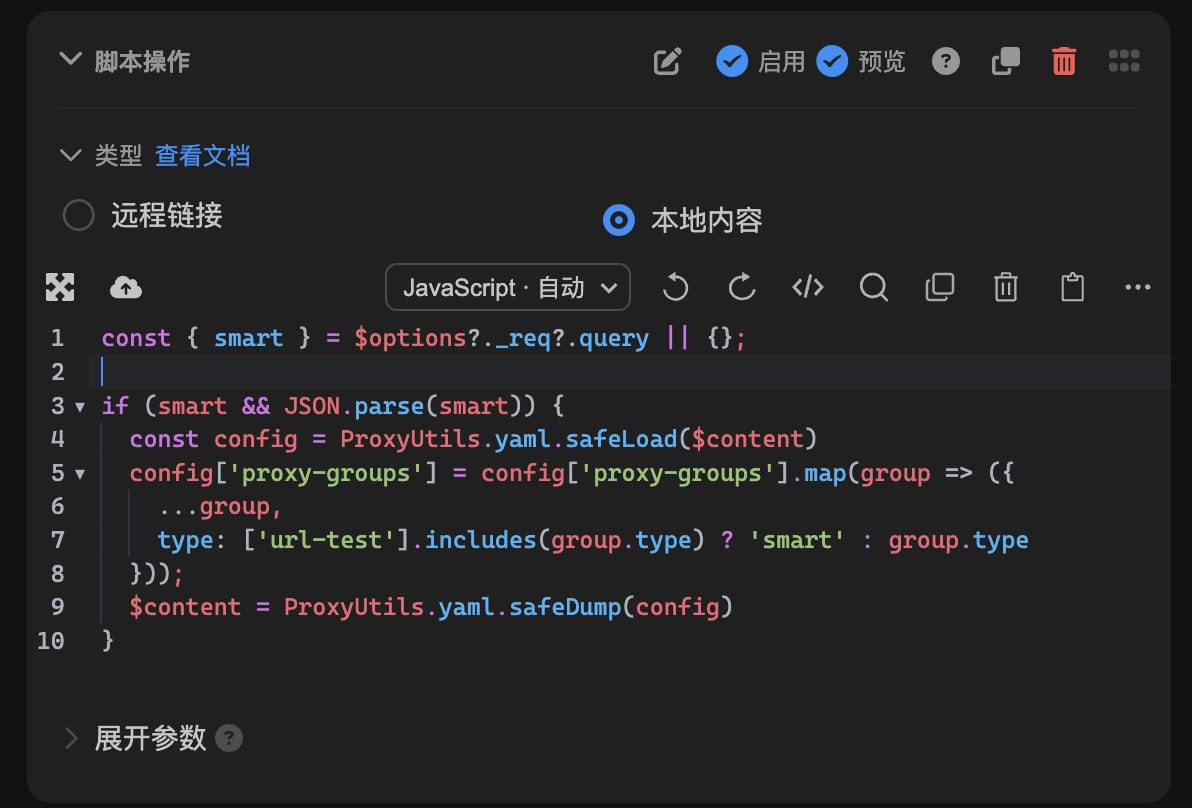1192x808 pixels.
Task: Click 'safeLoad' on line 4
Action: coord(621,439)
